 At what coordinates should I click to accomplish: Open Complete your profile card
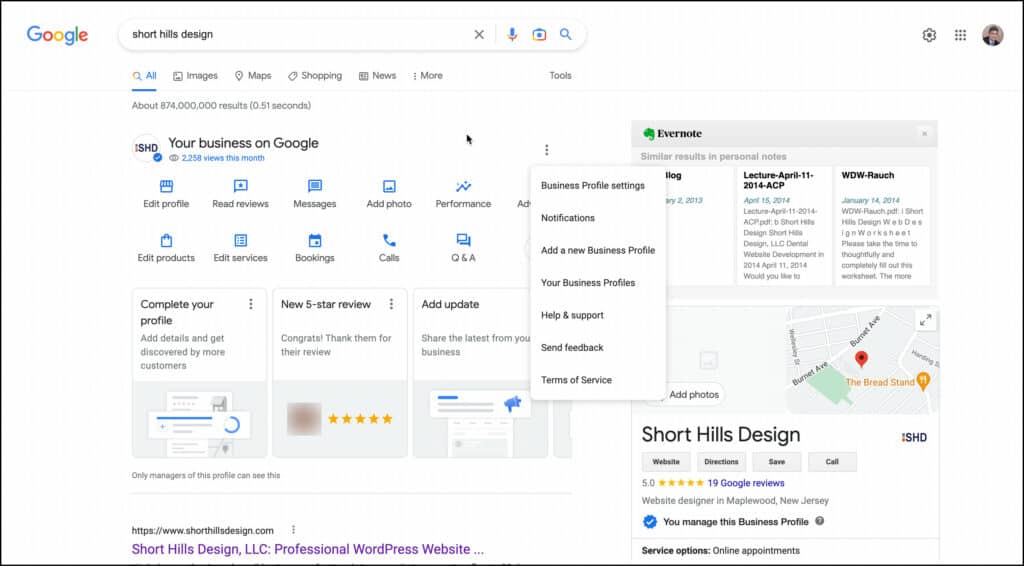pos(199,373)
